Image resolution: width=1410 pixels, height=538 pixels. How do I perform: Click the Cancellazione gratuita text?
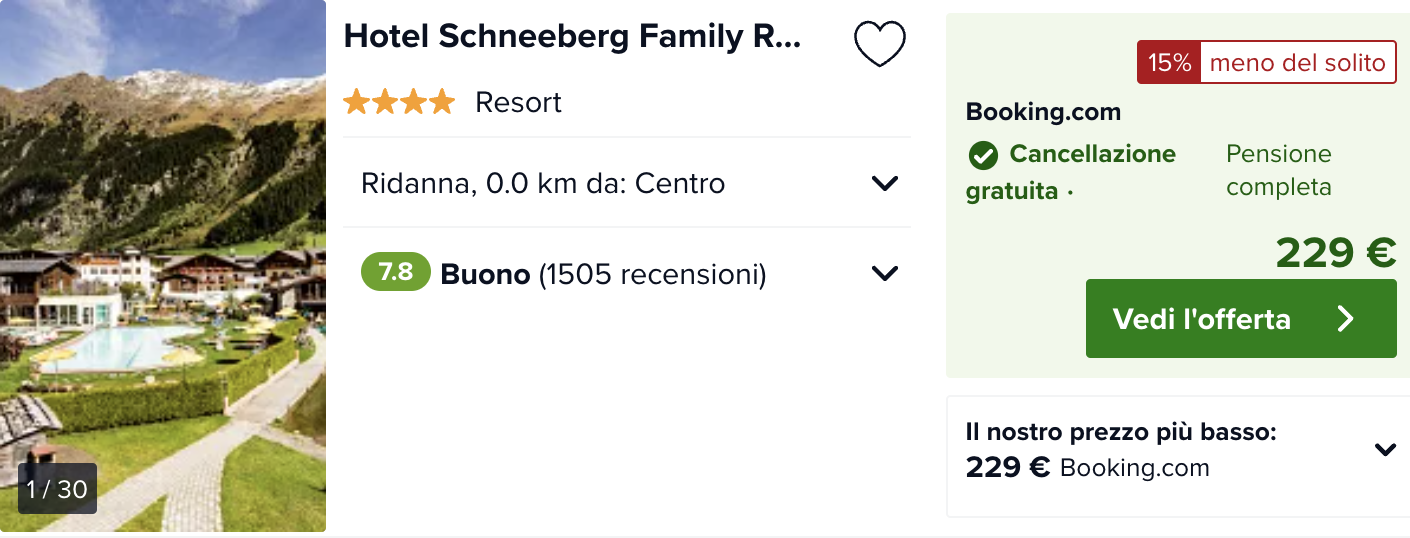(x=1071, y=172)
